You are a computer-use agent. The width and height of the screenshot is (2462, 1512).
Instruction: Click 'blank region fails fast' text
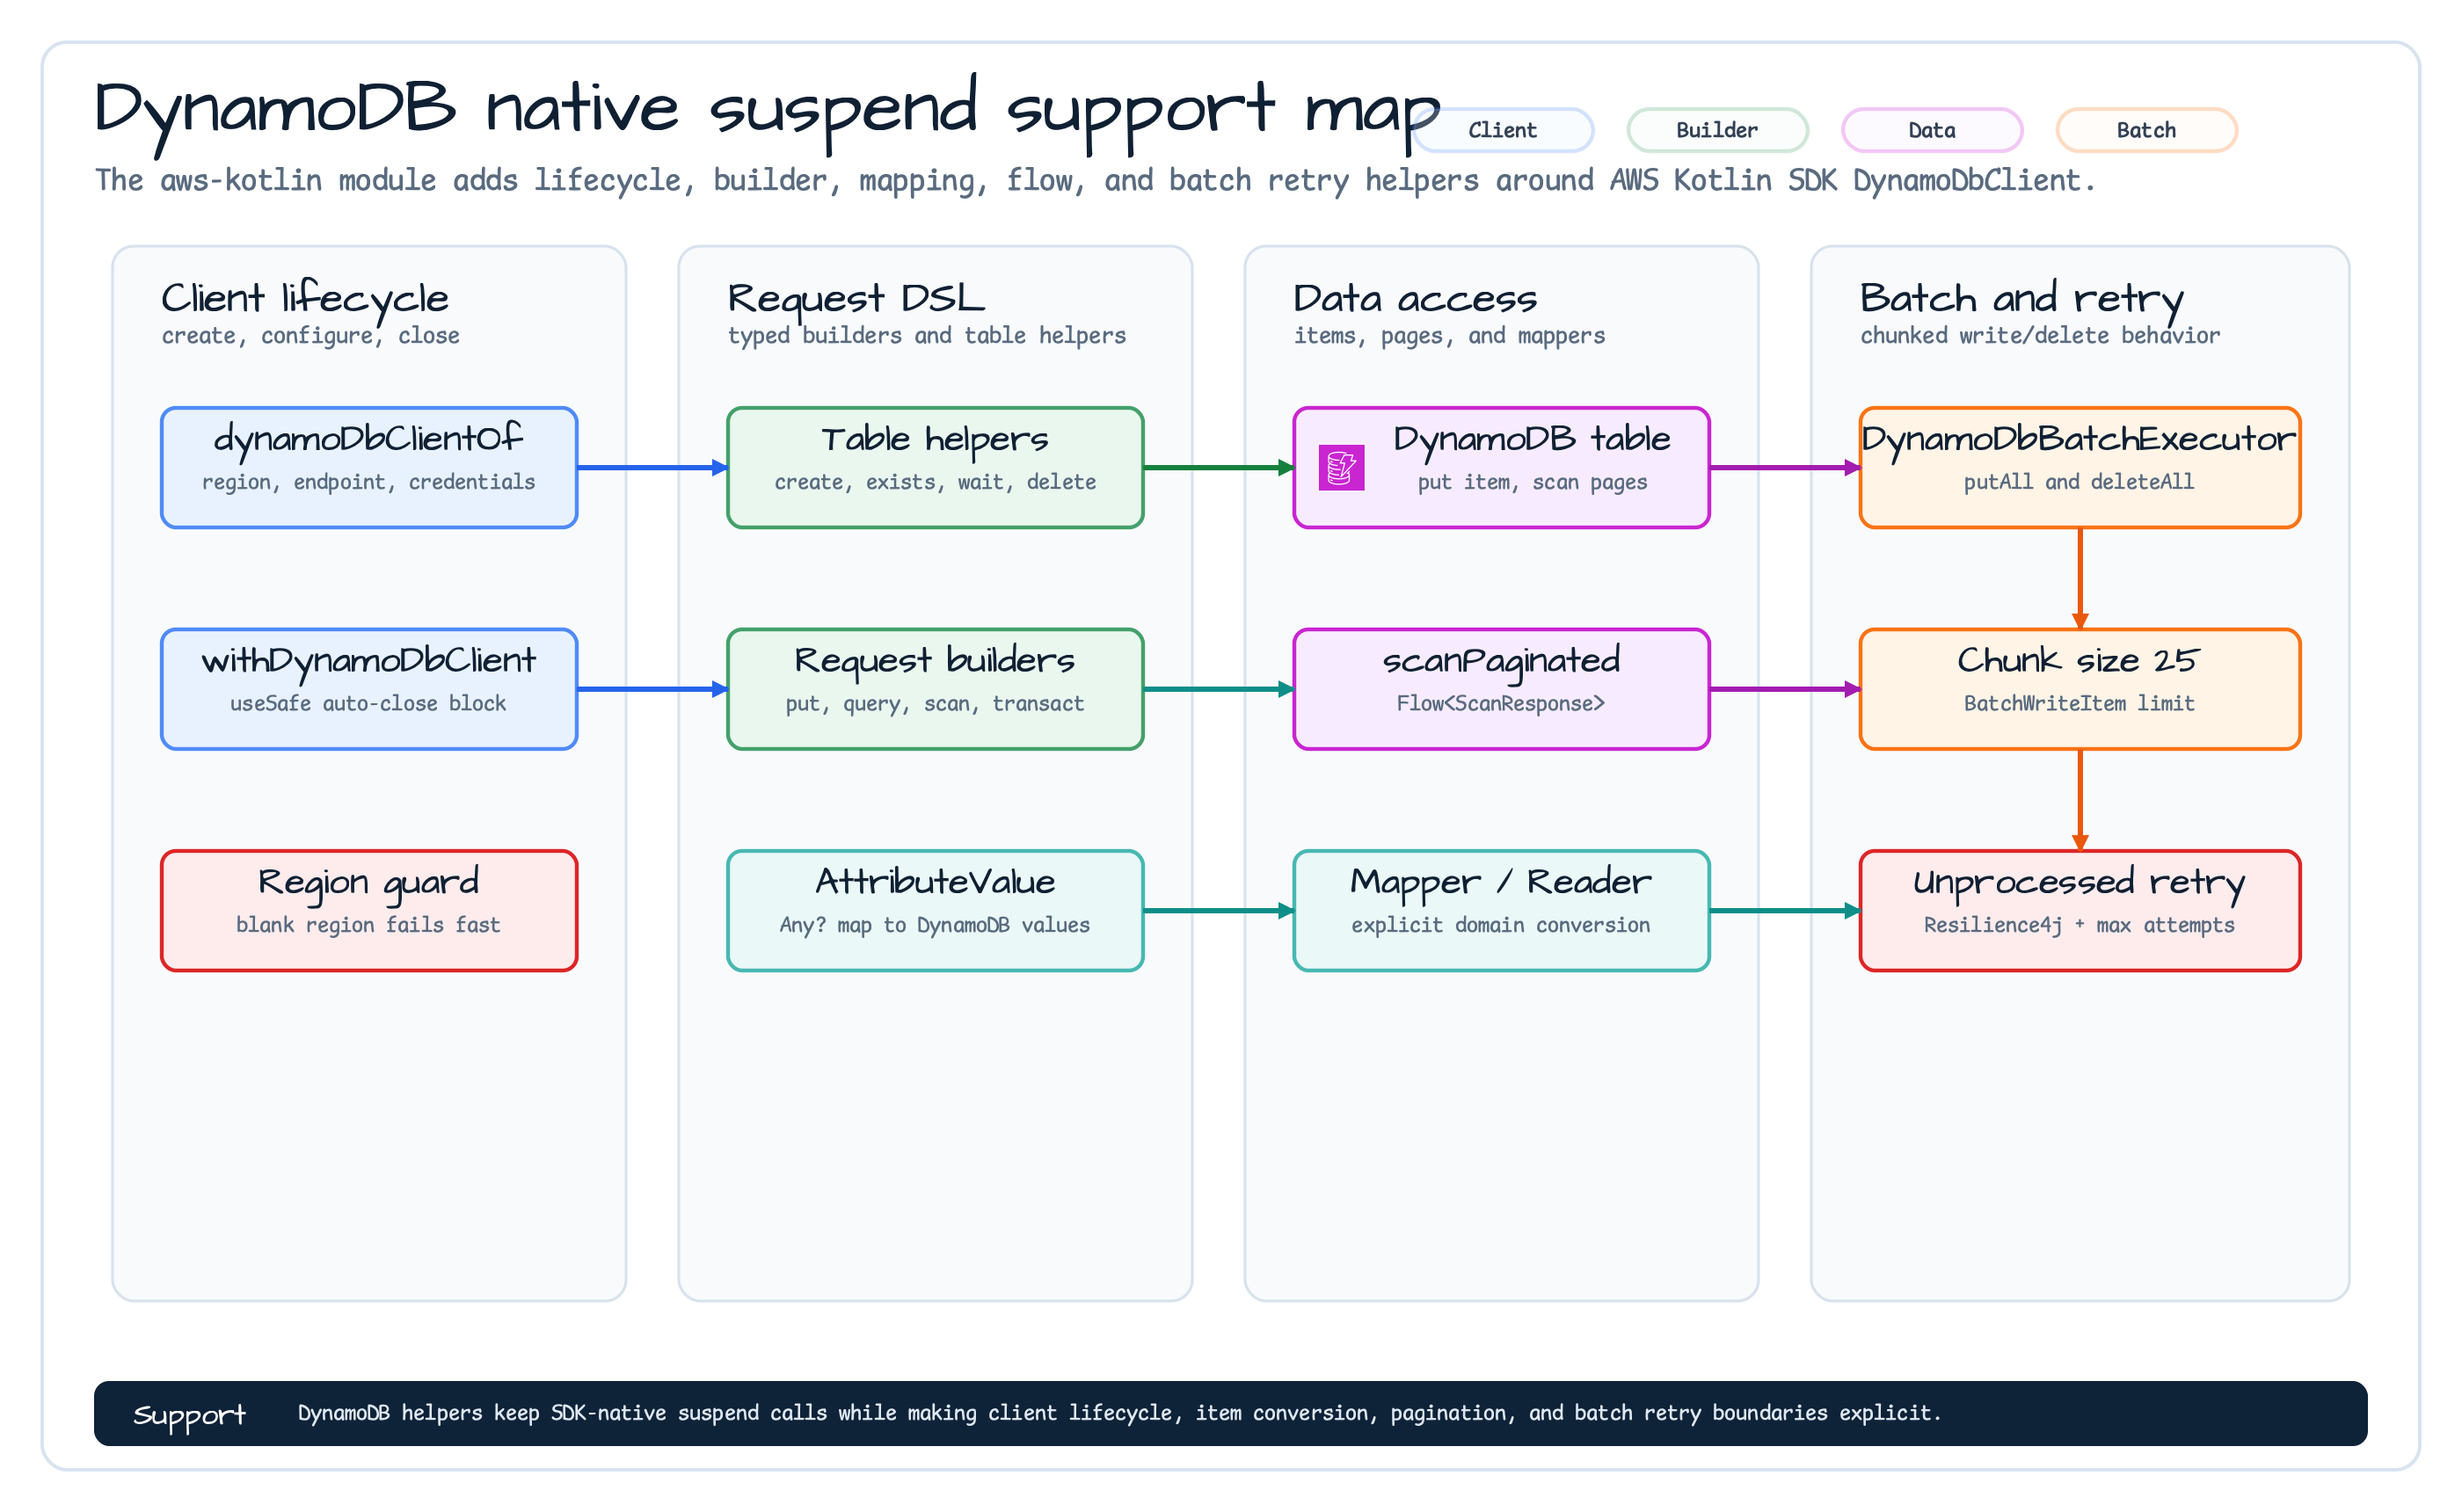(369, 925)
